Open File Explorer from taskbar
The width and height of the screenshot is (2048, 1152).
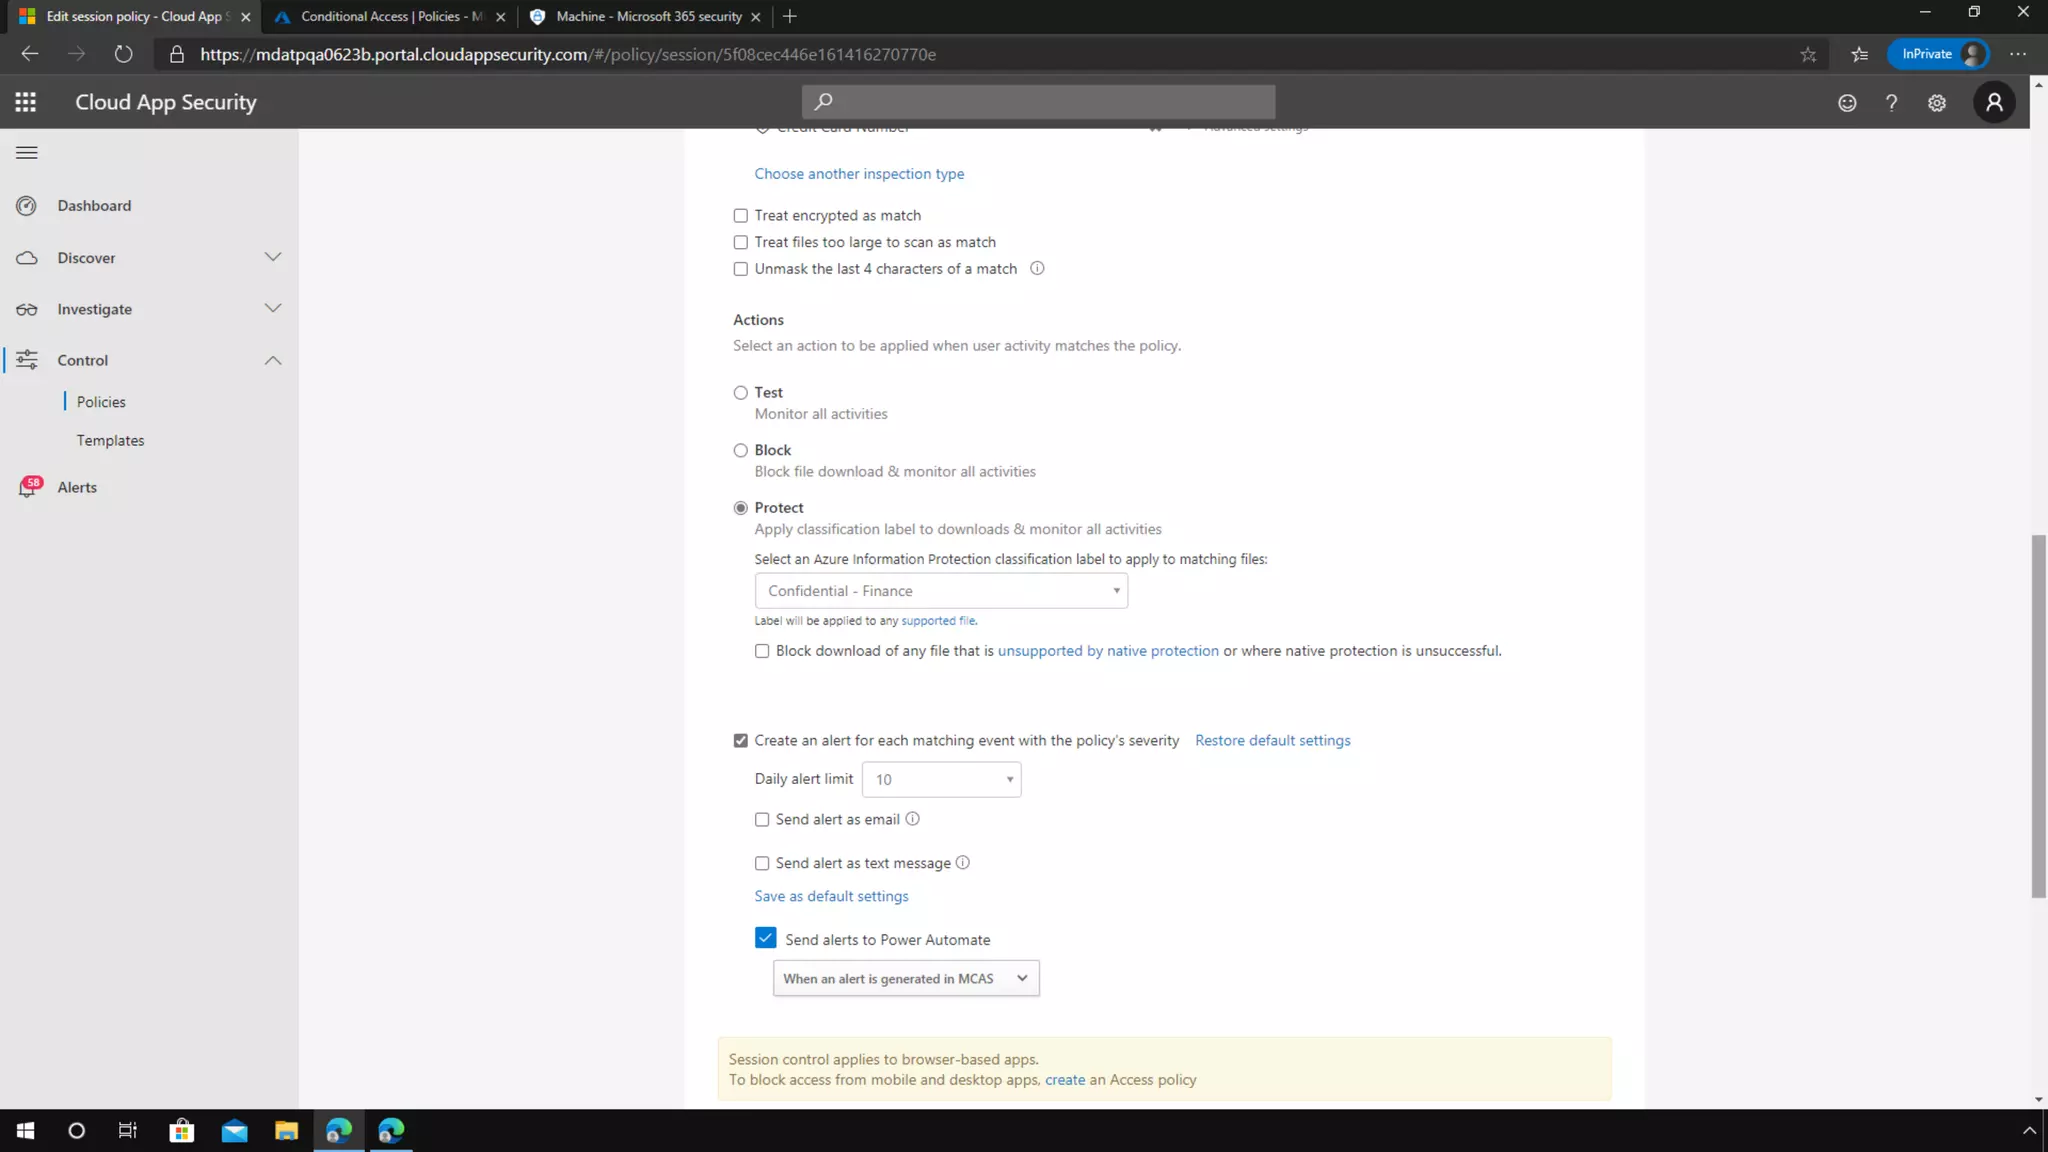pos(286,1130)
